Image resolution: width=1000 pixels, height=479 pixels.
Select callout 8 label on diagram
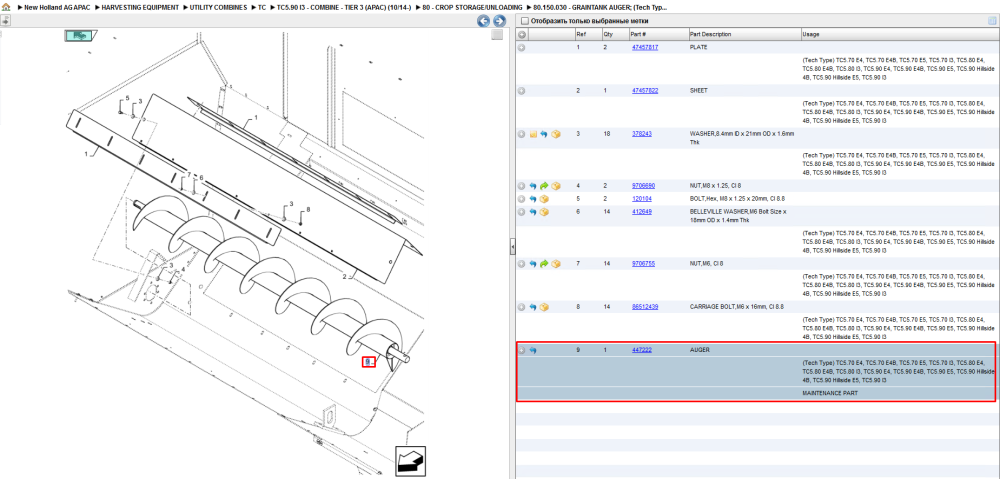309,209
